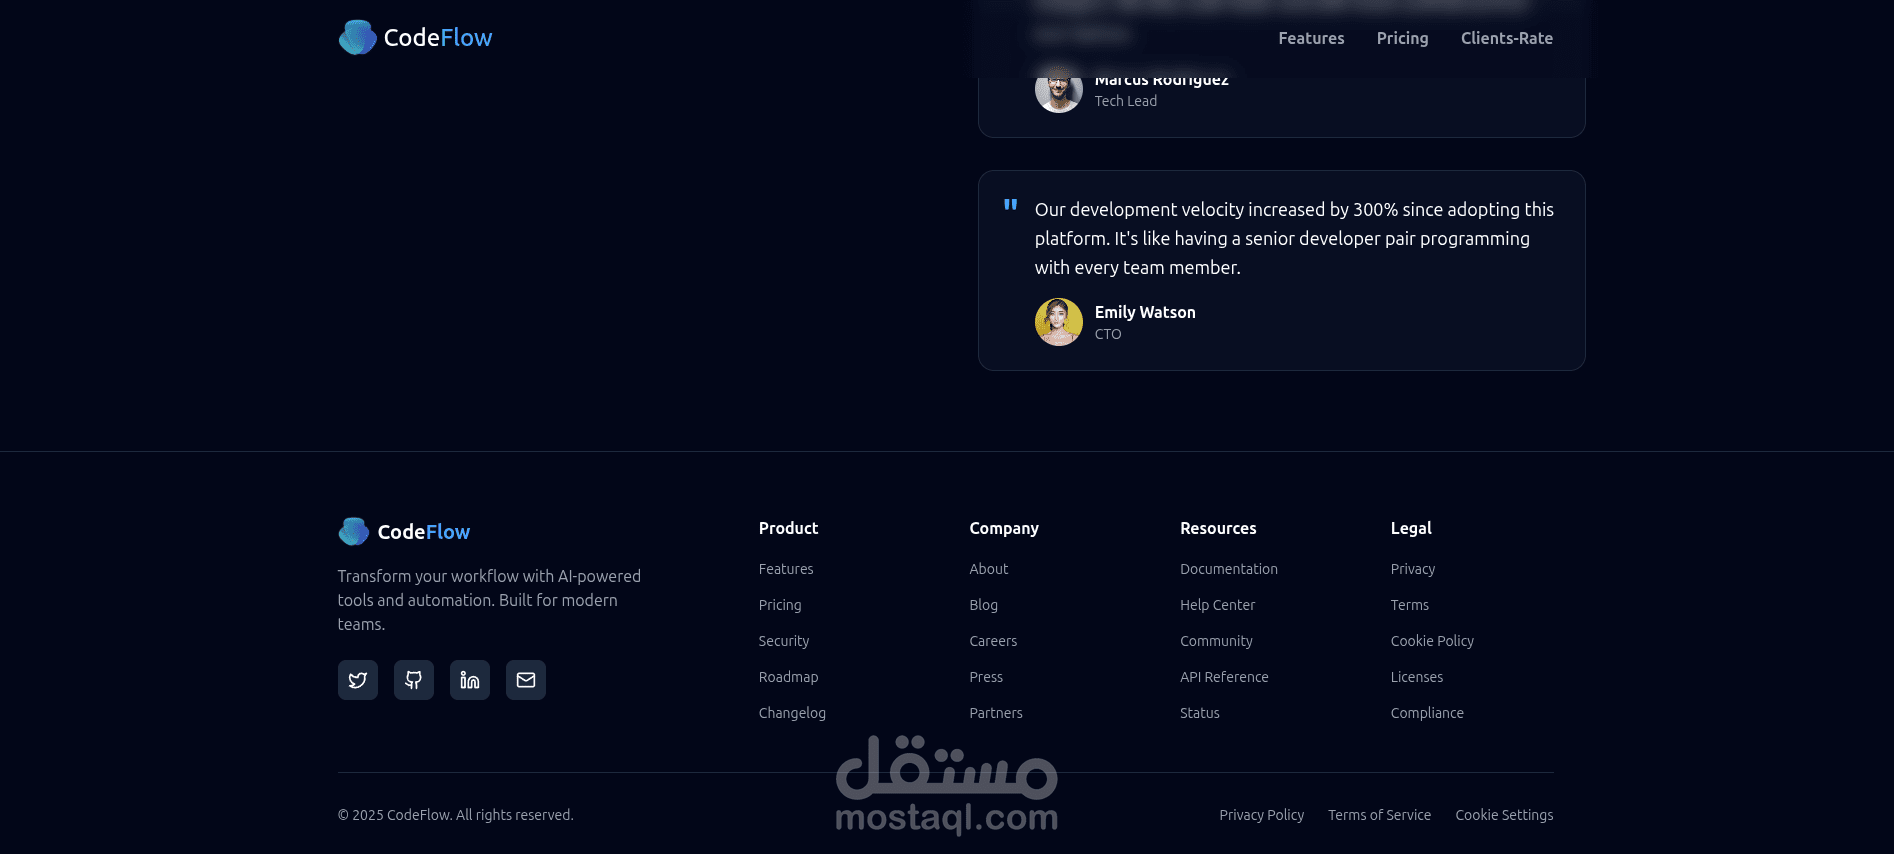
Task: Open the Partners footer link
Action: 996,713
